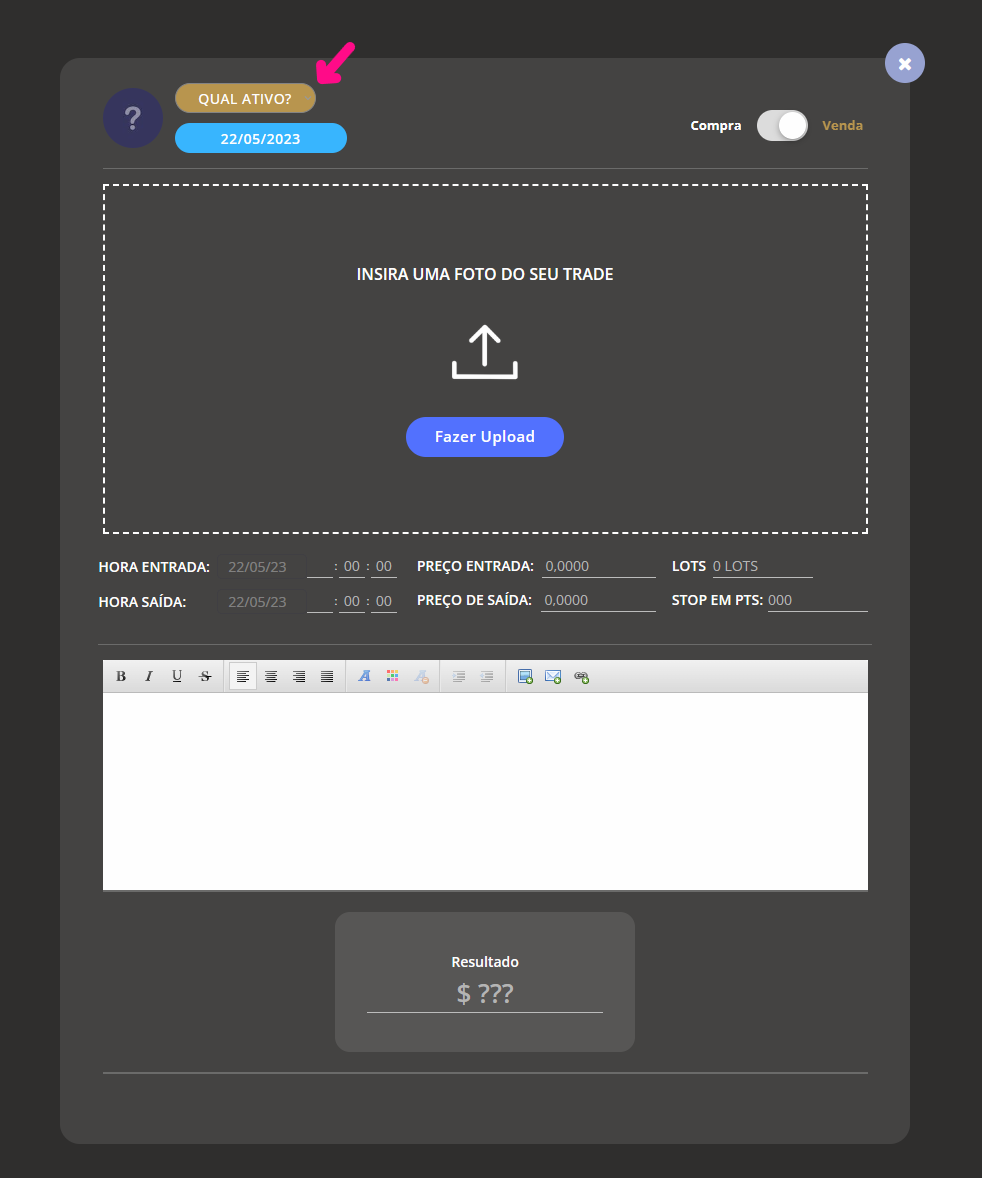982x1178 pixels.
Task: Open the font color picker grid
Action: 393,676
